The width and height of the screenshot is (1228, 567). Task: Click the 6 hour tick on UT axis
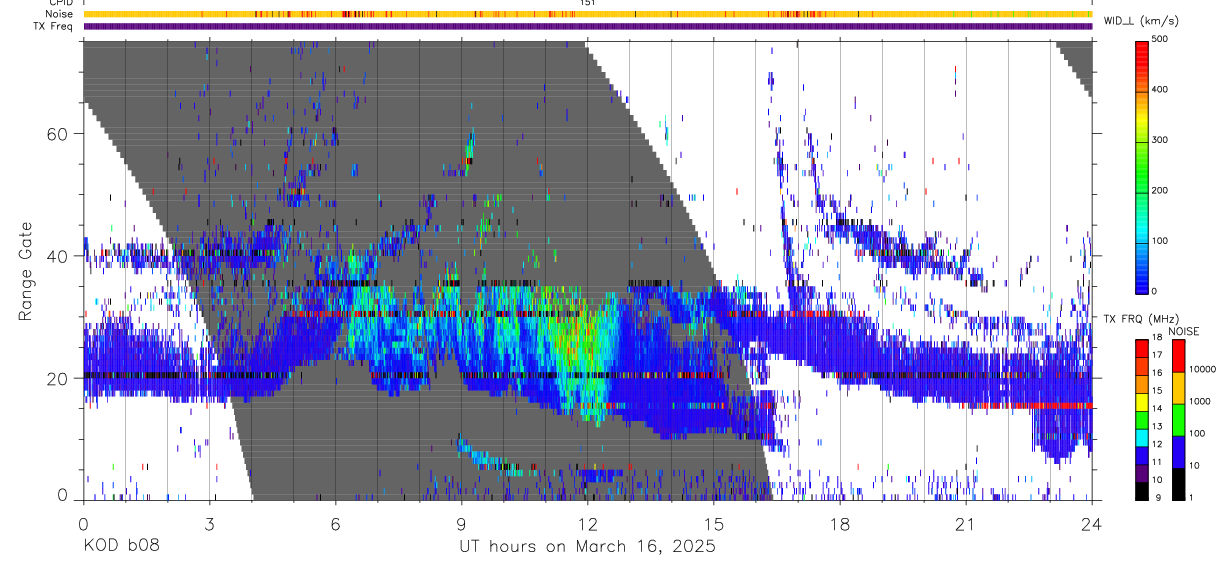(x=335, y=523)
